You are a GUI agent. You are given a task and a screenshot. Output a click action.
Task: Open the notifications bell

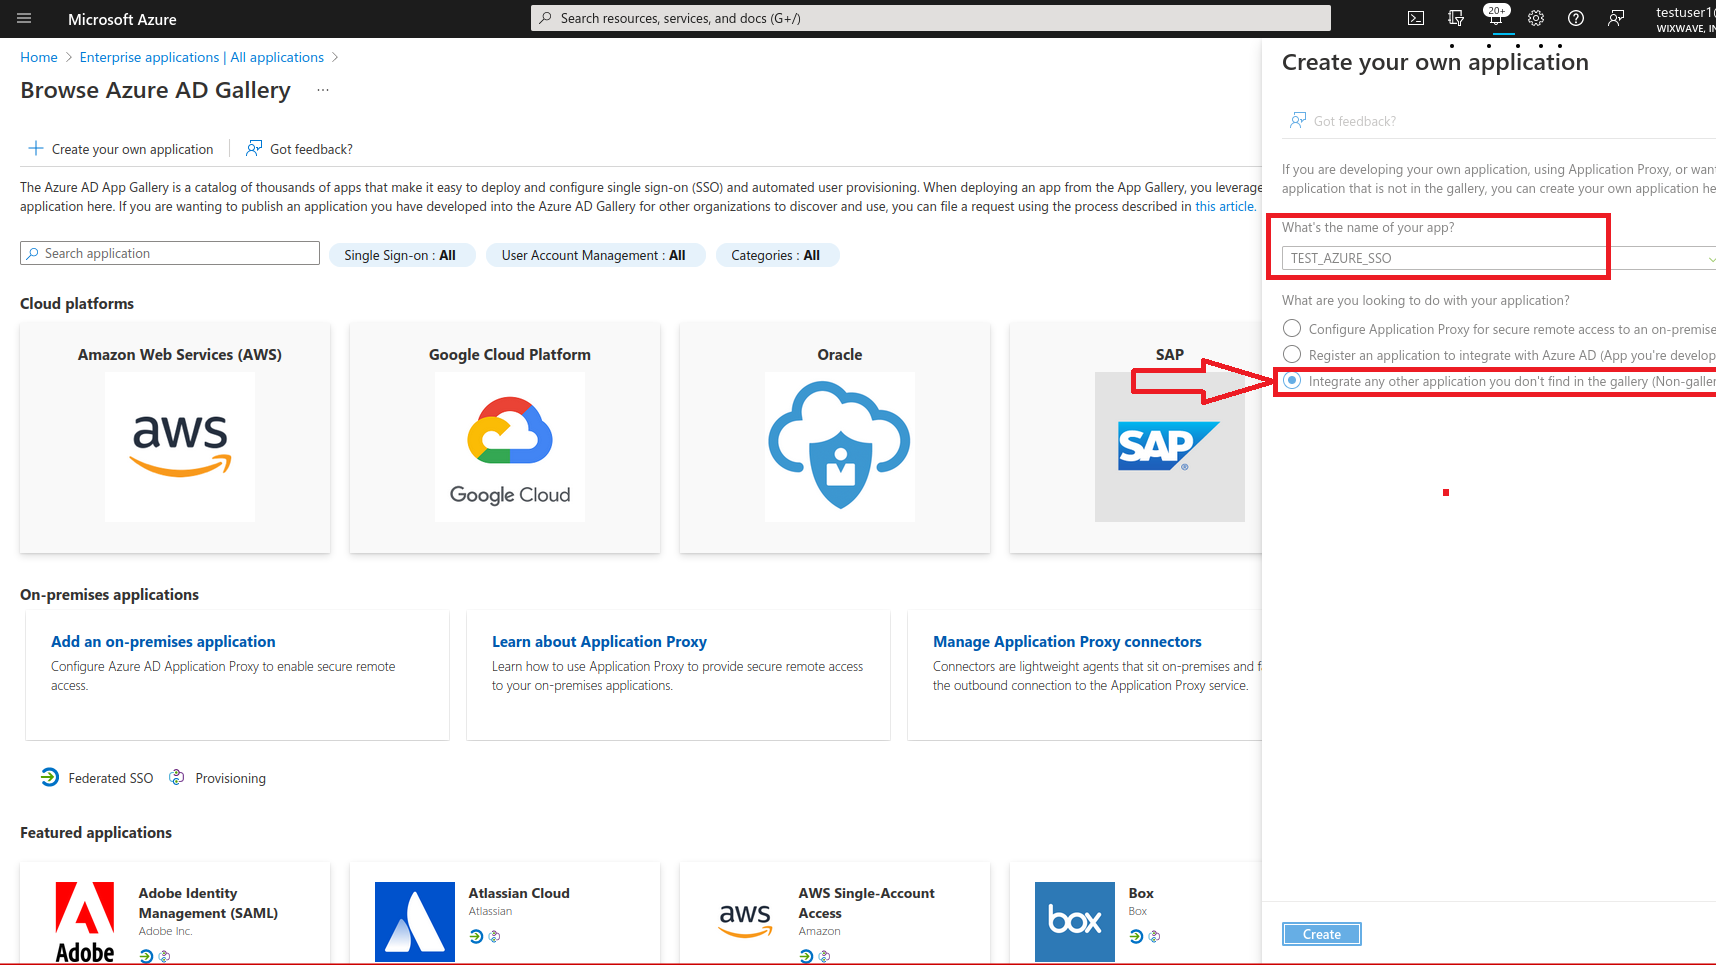[1496, 18]
